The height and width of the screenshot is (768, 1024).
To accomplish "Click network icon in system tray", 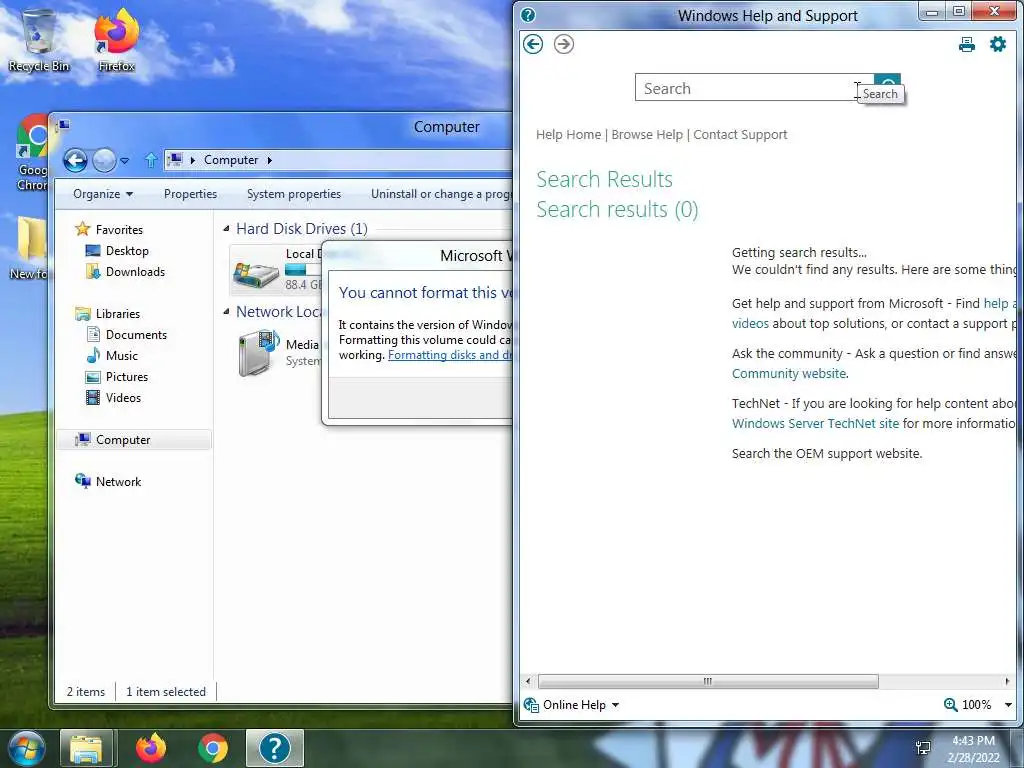I will pos(923,748).
